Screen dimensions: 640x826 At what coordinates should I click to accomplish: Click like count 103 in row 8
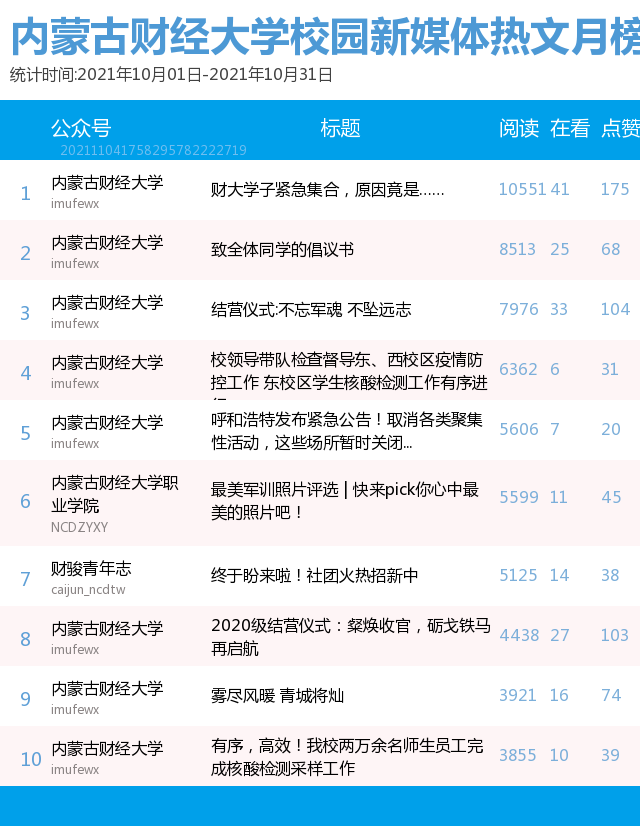tap(615, 635)
